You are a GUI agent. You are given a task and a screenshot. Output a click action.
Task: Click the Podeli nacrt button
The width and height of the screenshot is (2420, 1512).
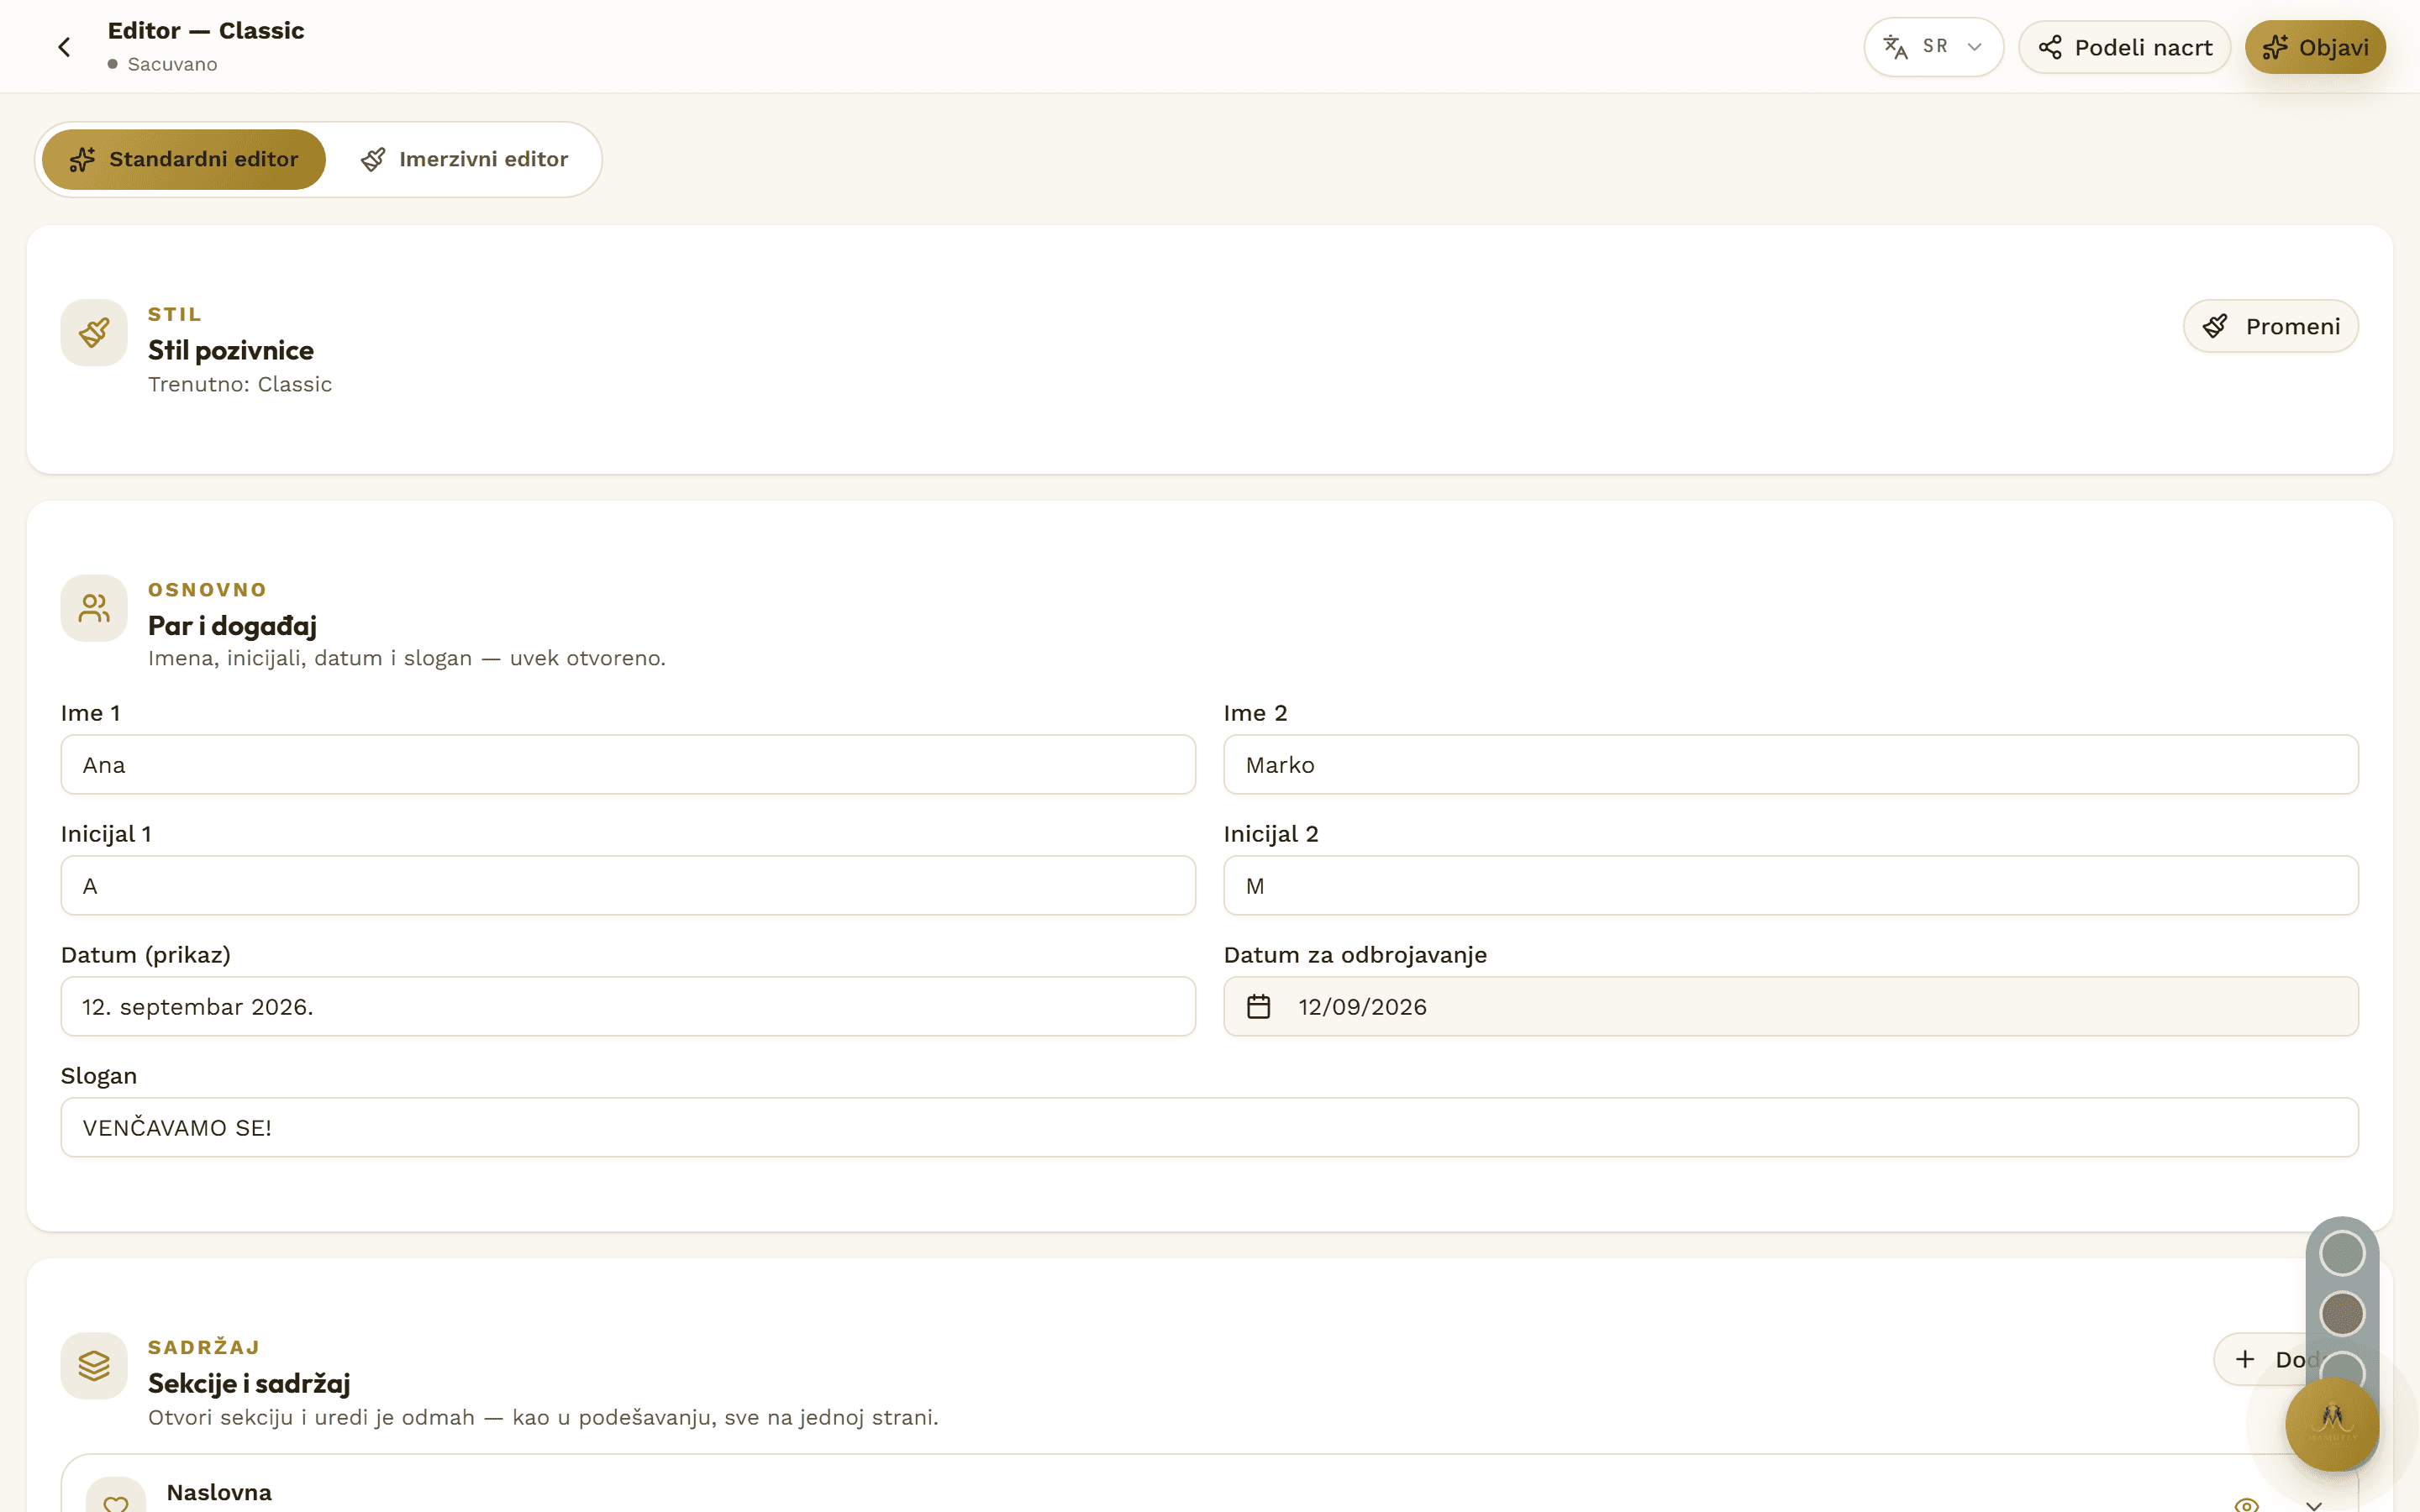2125,47
